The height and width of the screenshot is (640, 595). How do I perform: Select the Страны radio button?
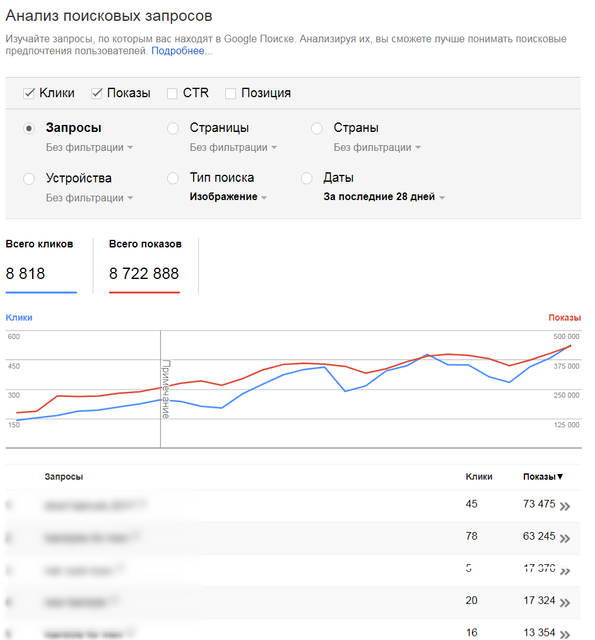pos(317,129)
